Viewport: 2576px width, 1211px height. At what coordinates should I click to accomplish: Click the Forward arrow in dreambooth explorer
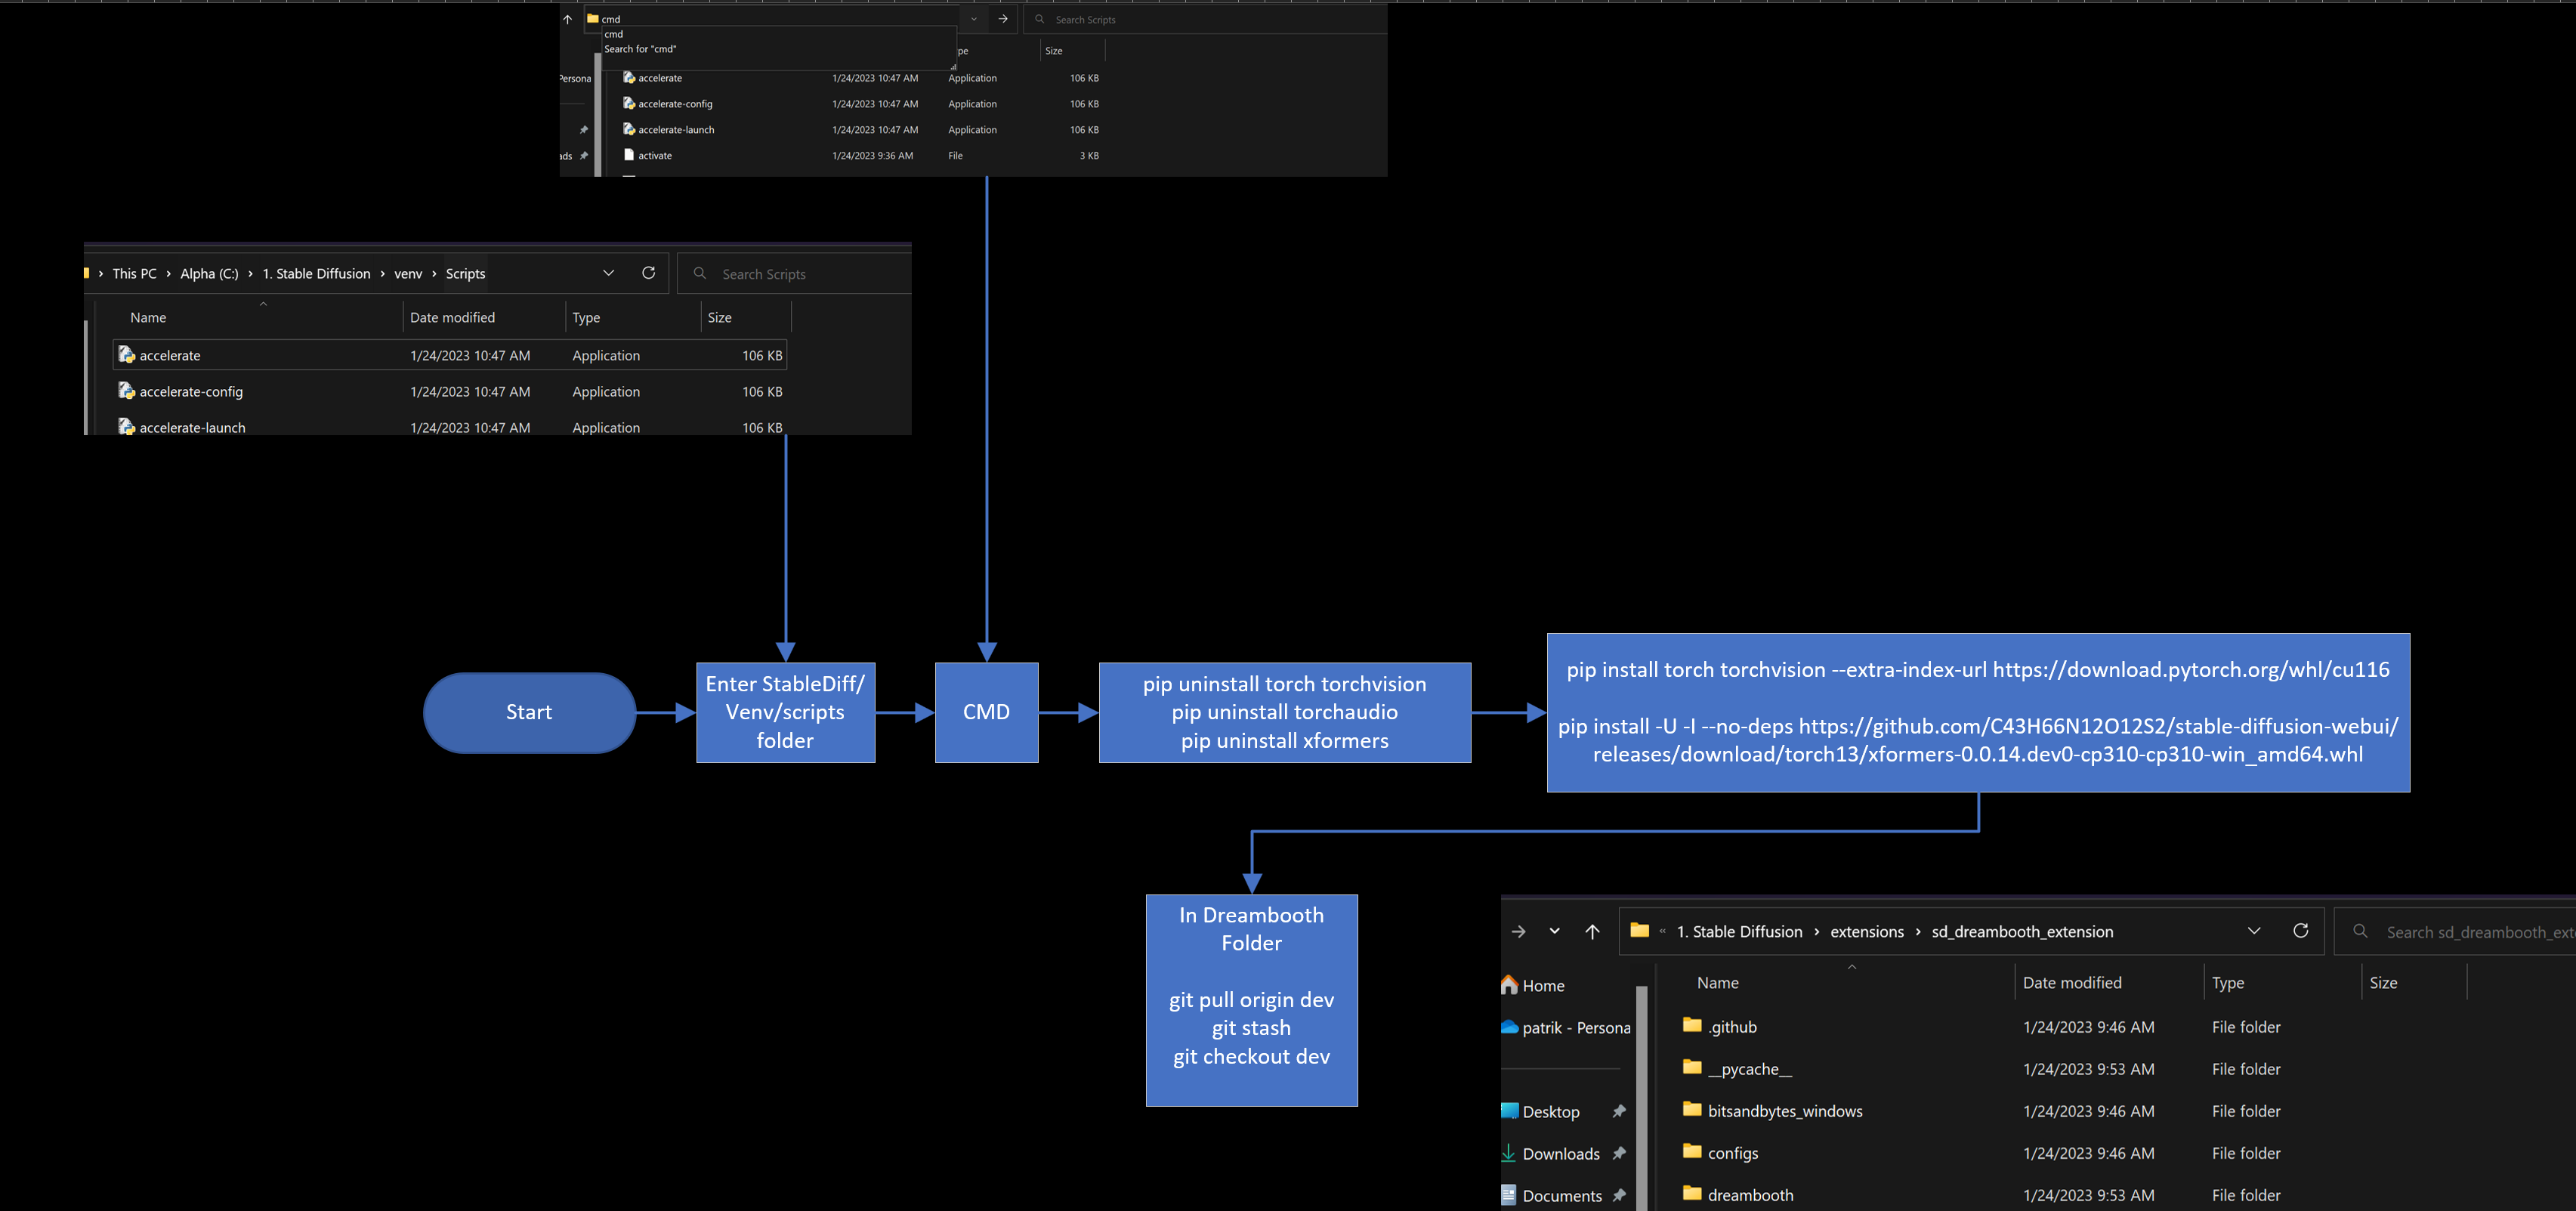[1518, 931]
